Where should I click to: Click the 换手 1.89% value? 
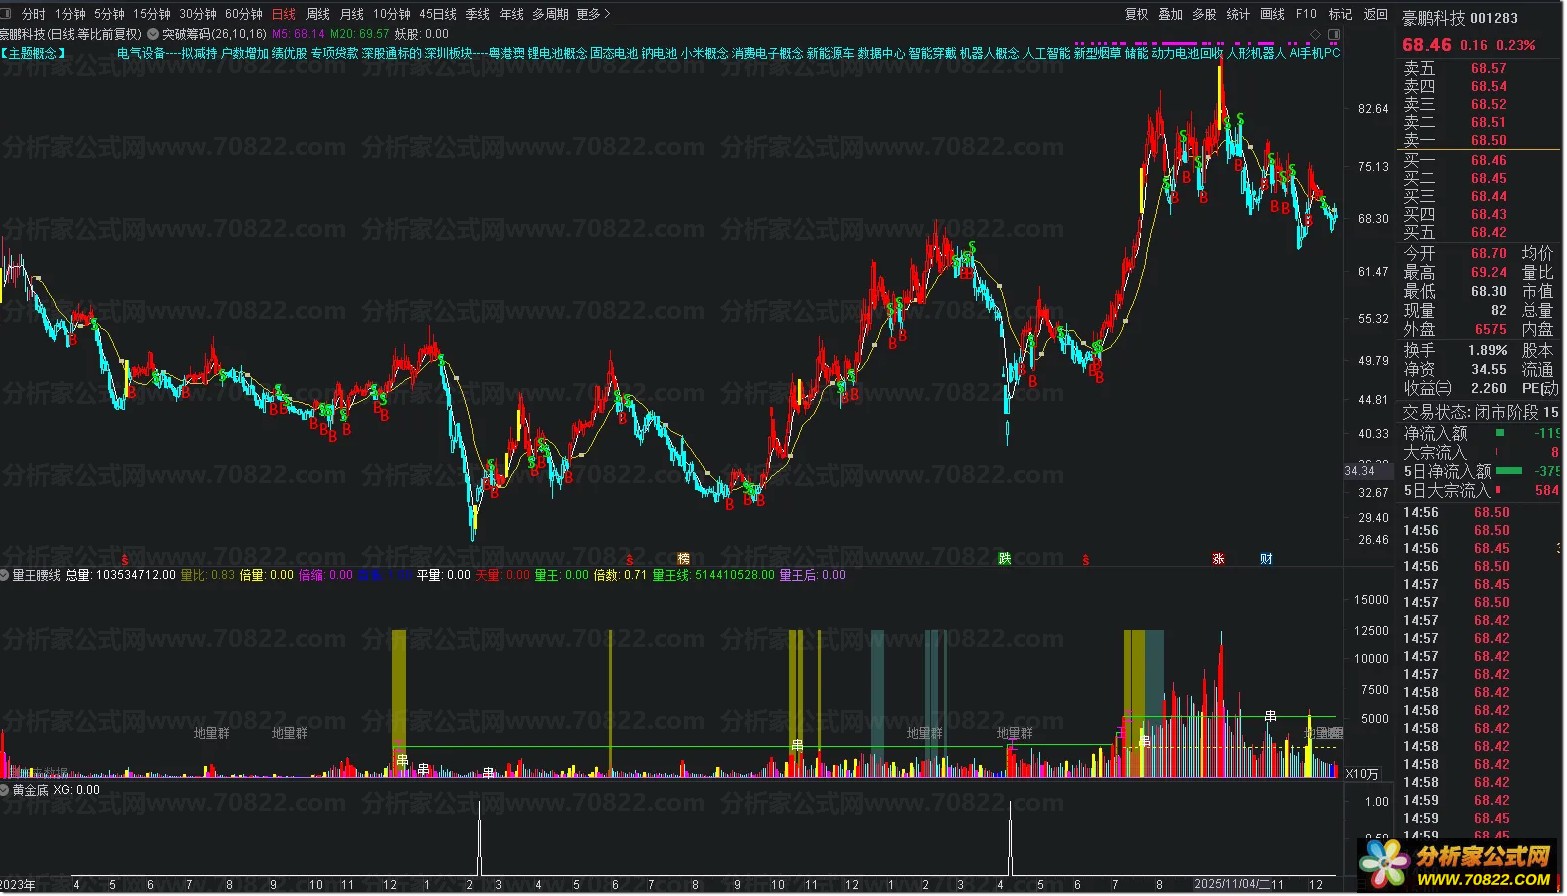coord(1487,350)
